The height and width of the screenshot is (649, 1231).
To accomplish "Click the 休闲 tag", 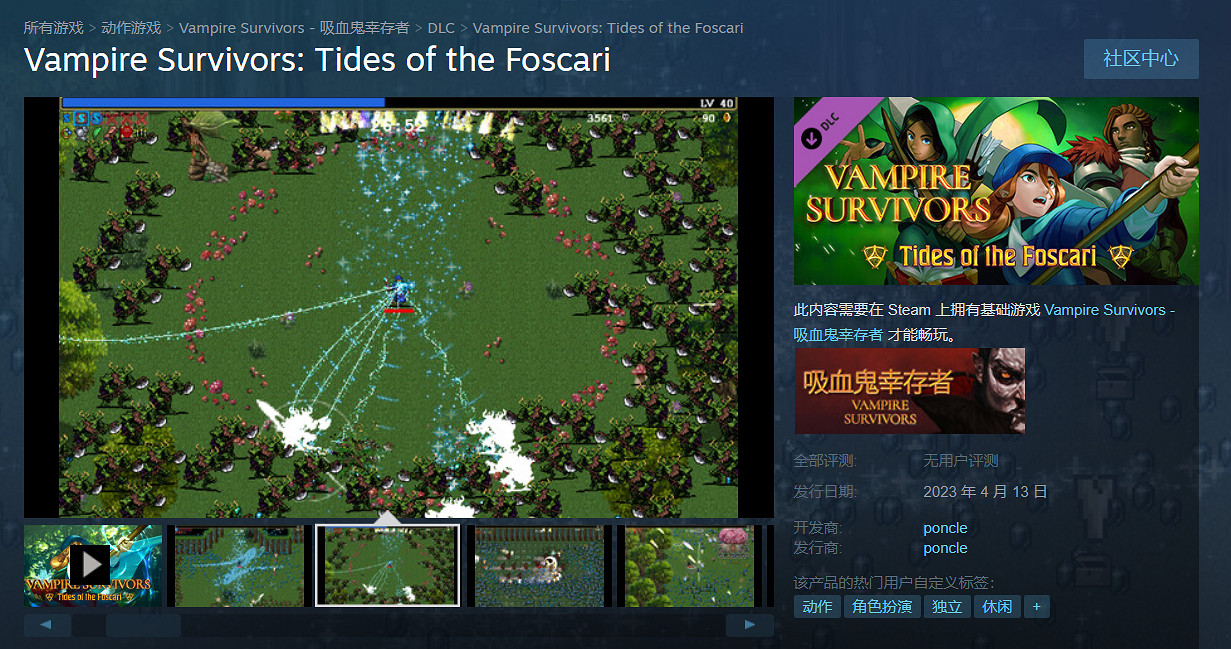I will pos(997,607).
